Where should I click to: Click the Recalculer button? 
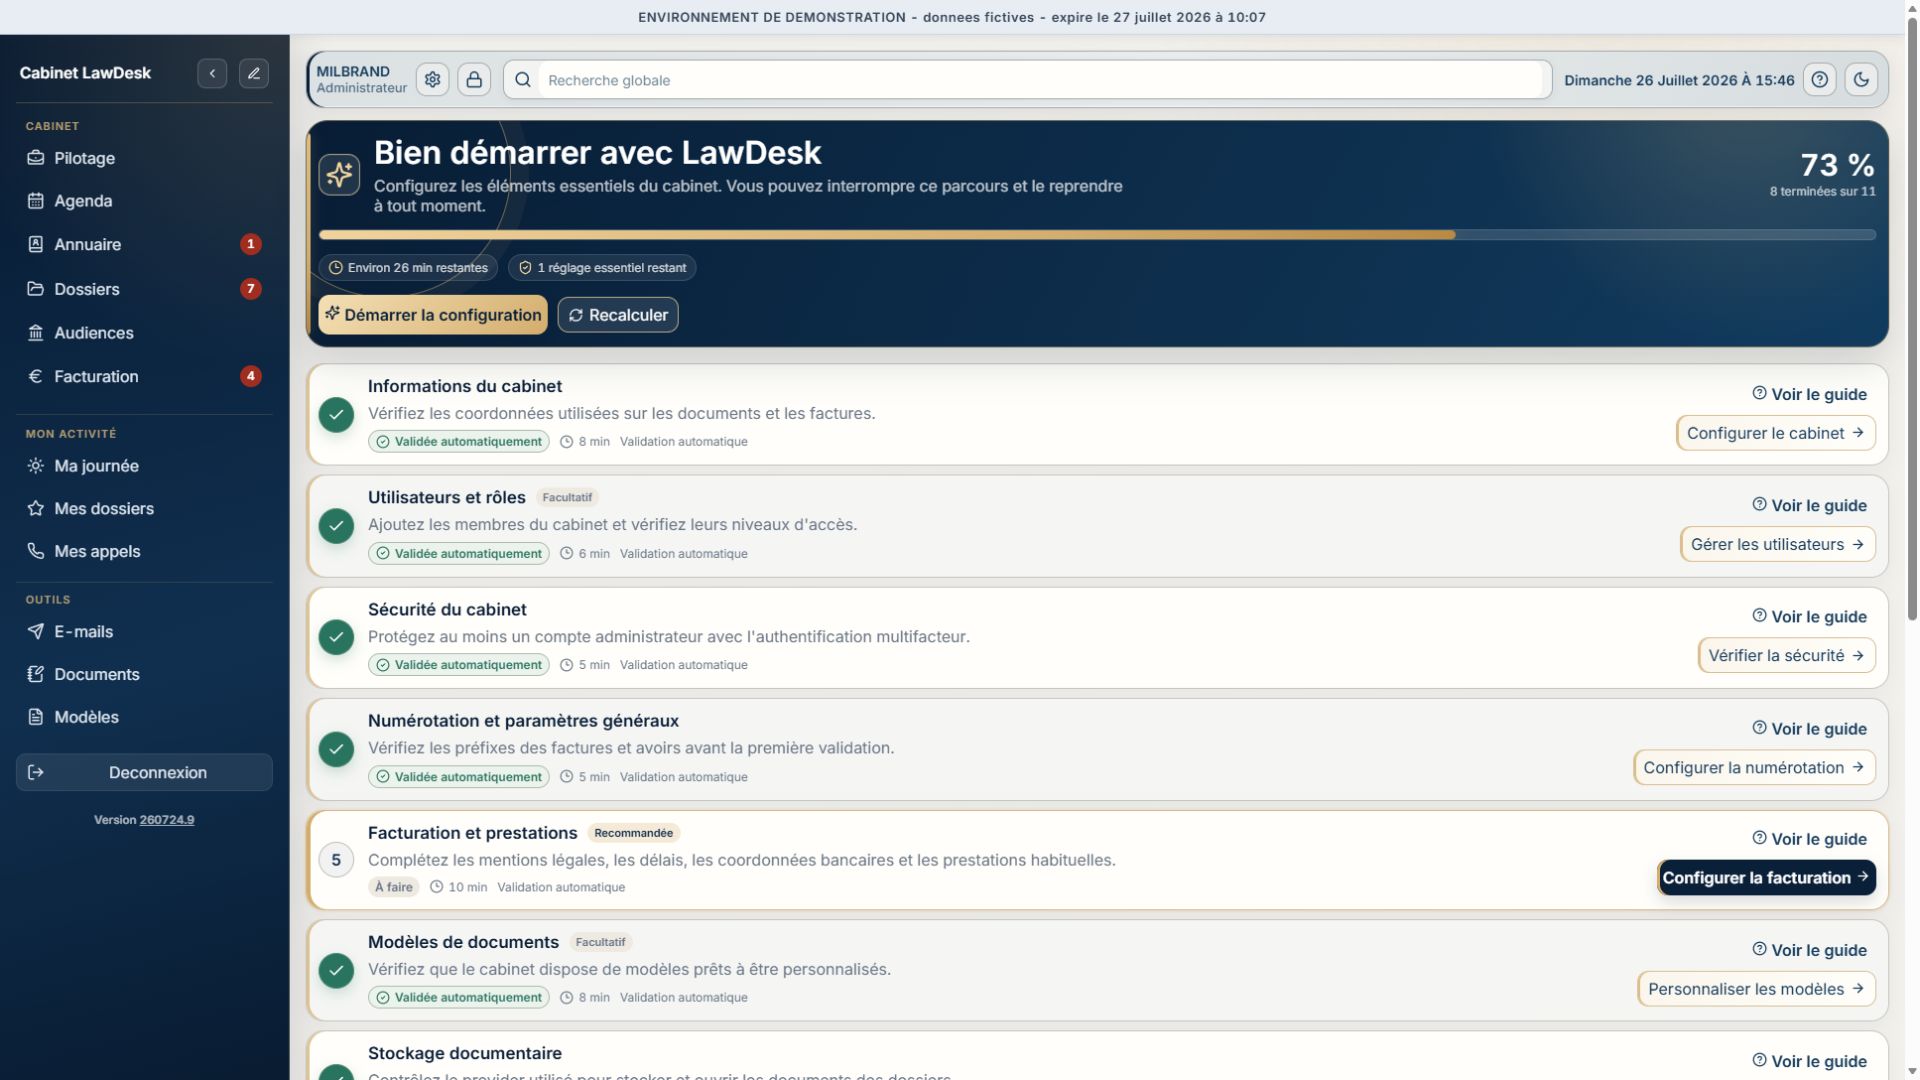[x=618, y=315]
